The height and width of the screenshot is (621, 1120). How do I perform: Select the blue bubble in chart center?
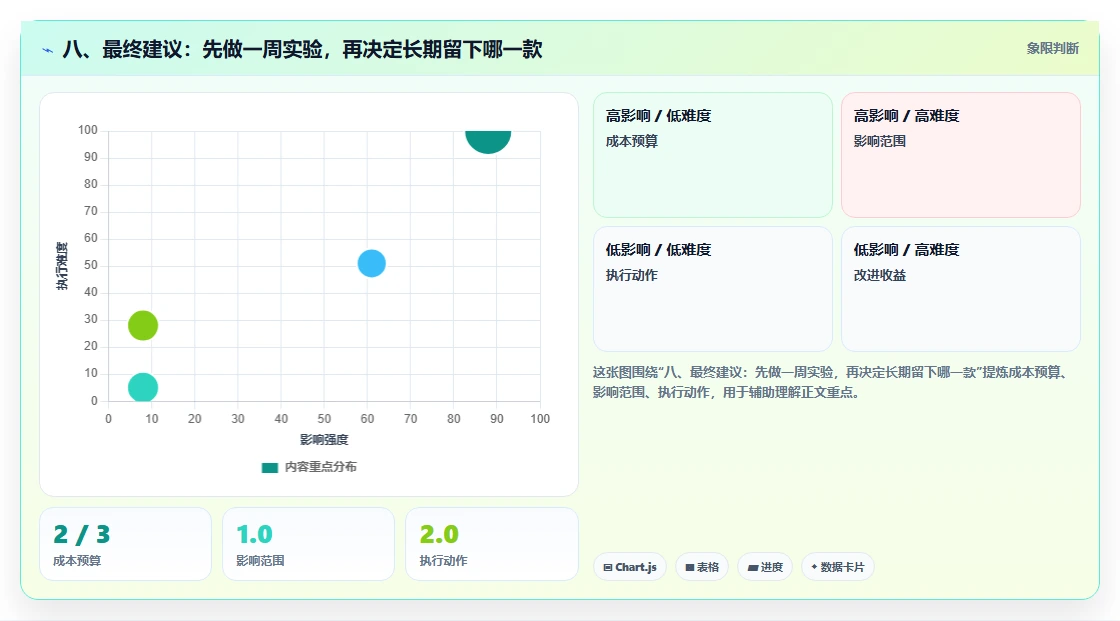(x=371, y=264)
